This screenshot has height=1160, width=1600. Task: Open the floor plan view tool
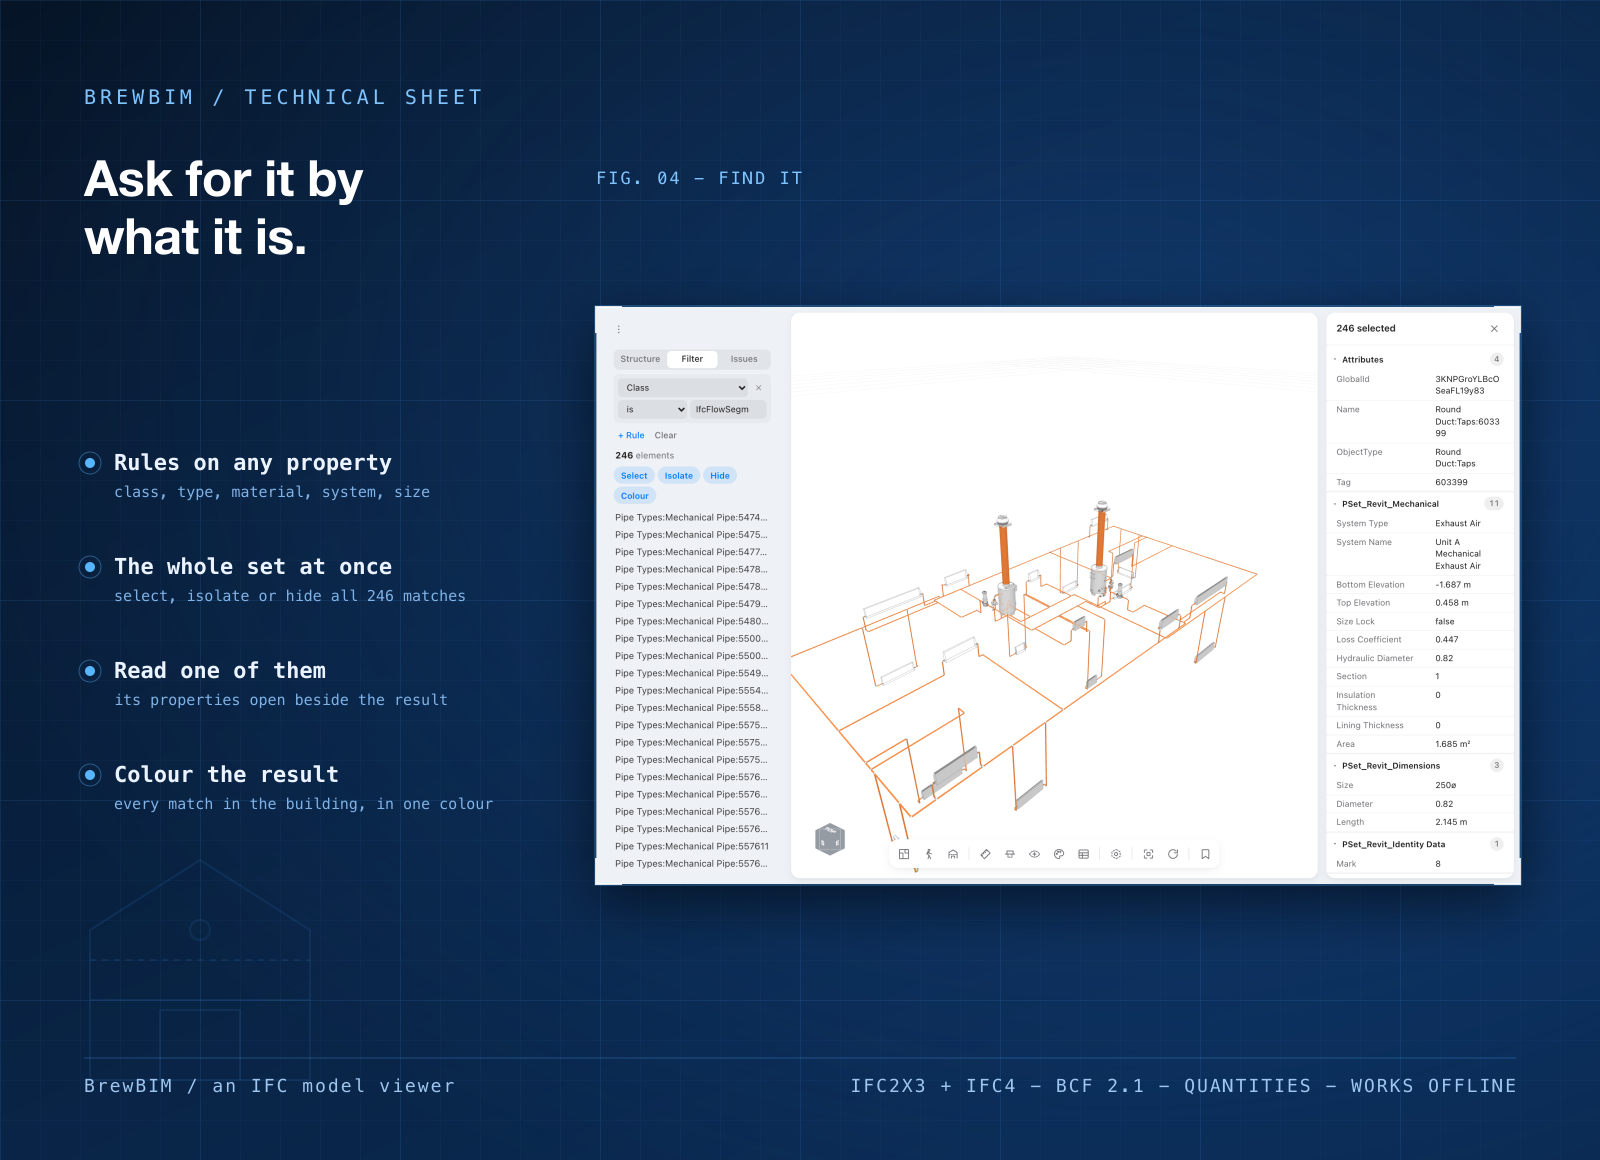904,854
